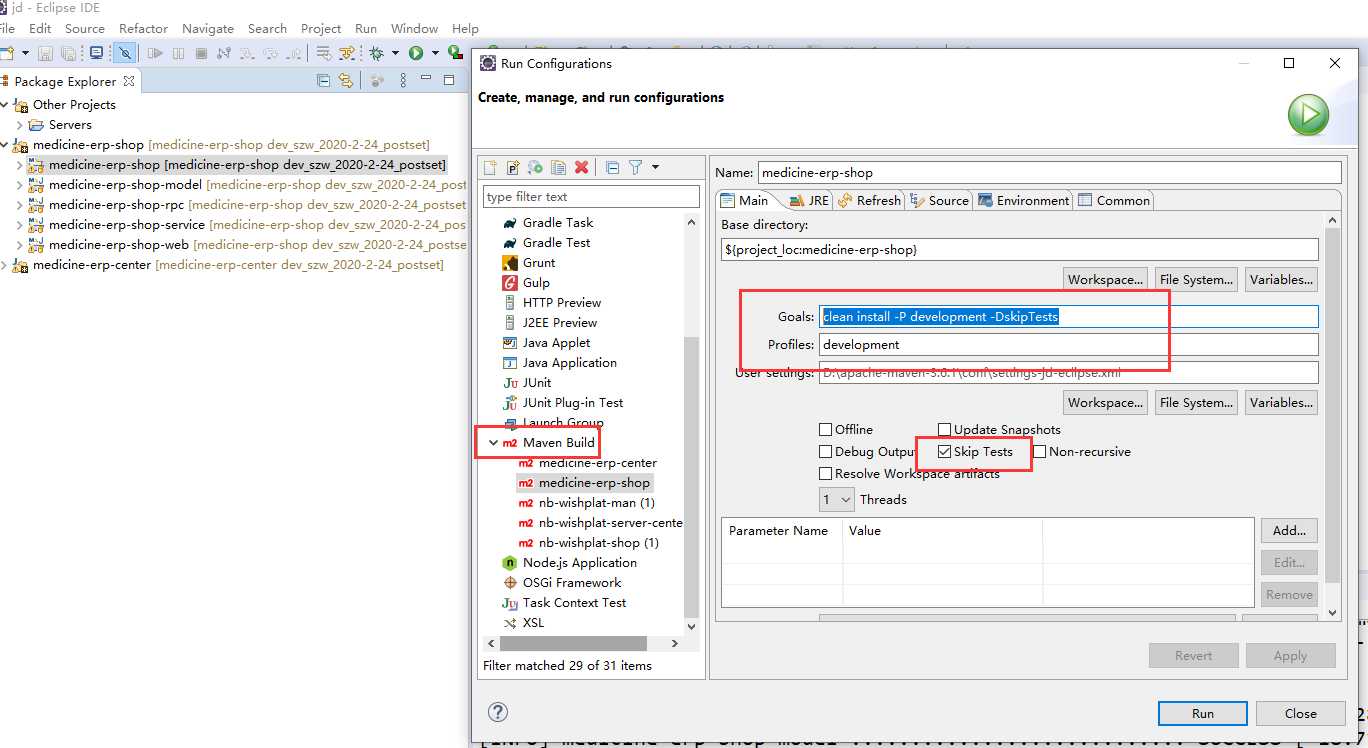Enable the Offline checkbox
This screenshot has width=1368, height=748.
[x=825, y=430]
